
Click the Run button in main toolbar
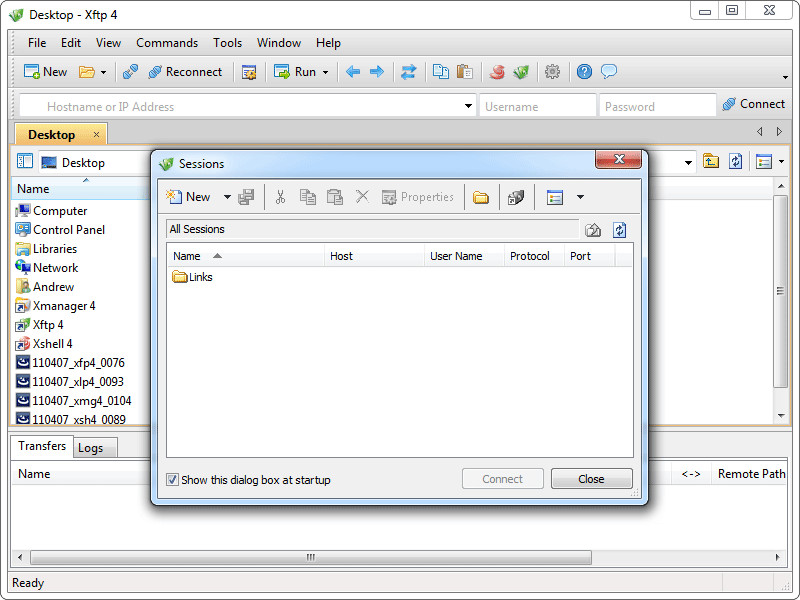pos(295,72)
